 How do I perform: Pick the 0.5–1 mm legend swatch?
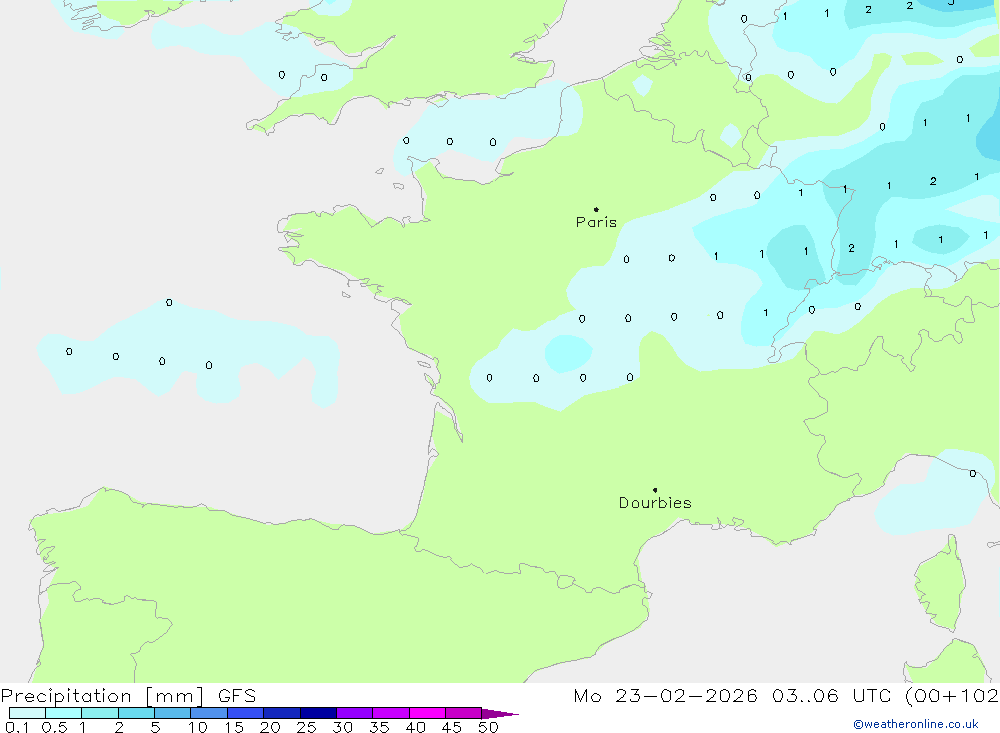coord(63,713)
